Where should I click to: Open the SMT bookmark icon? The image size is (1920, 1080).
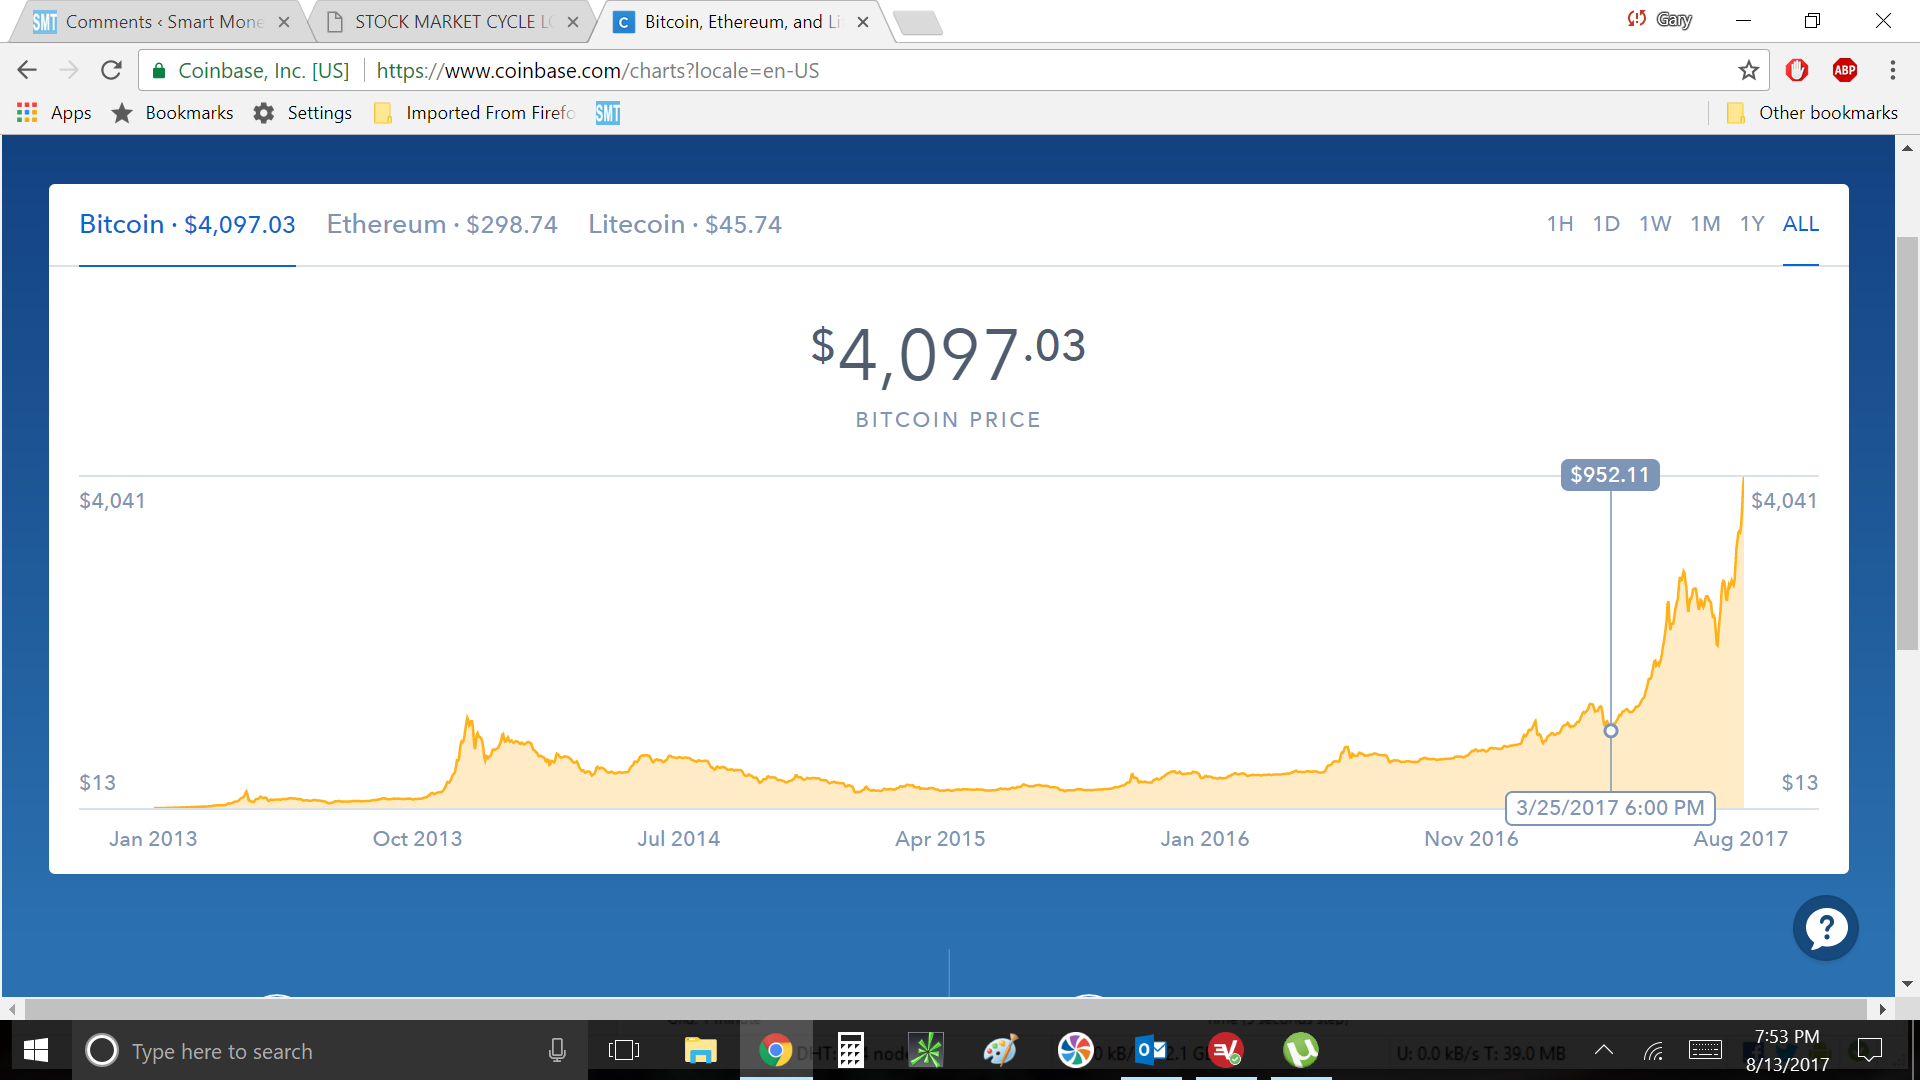point(608,113)
